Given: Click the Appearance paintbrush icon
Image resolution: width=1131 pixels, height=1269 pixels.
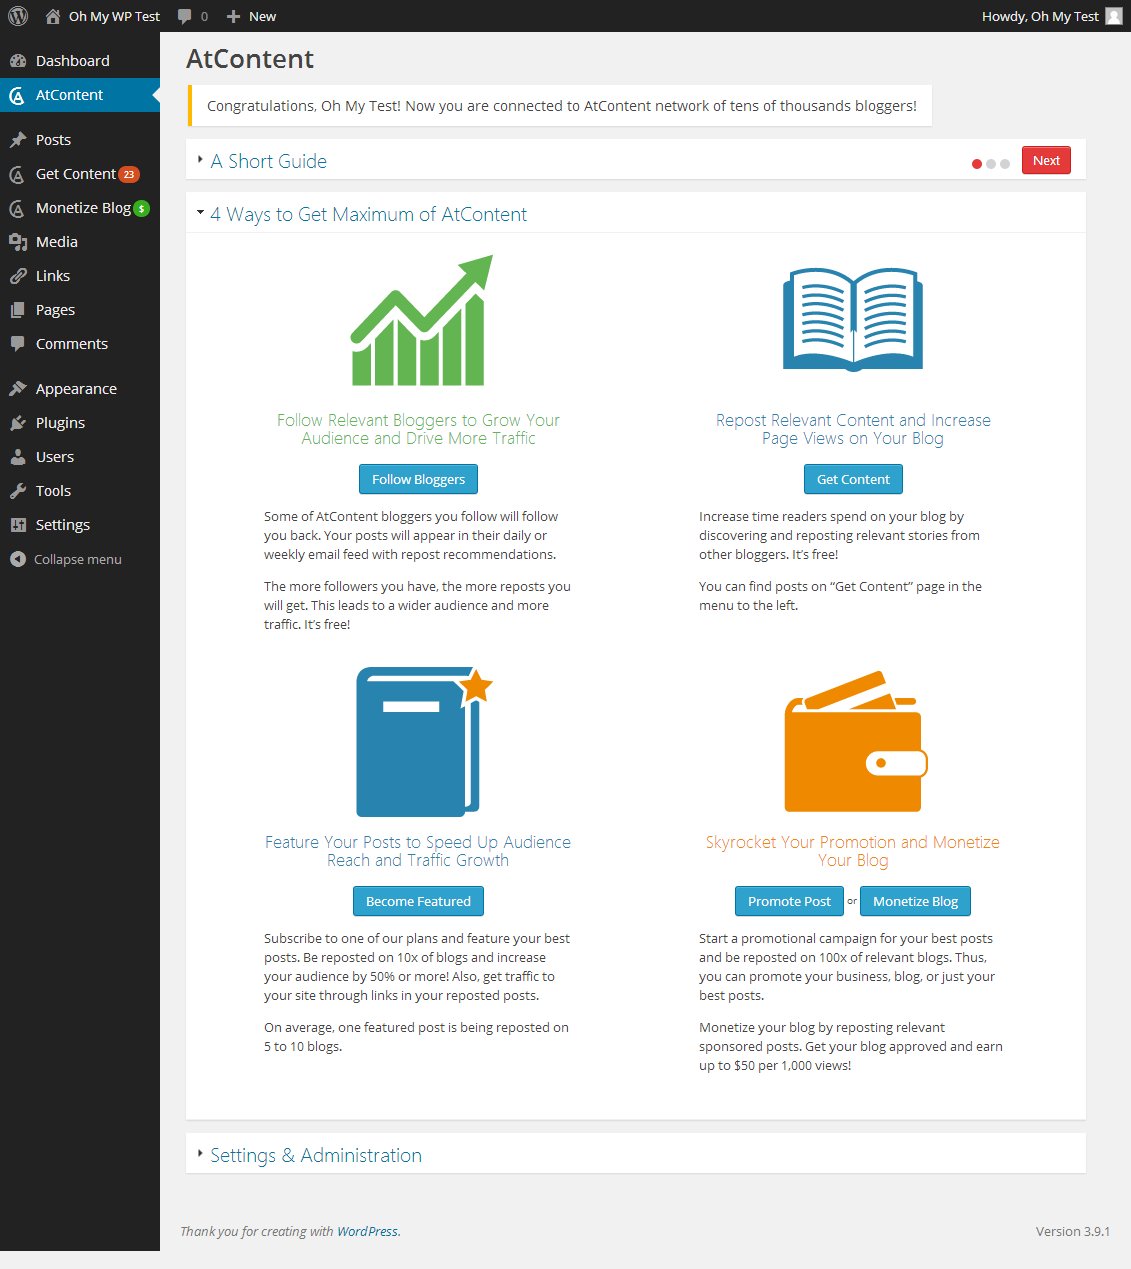Looking at the screenshot, I should (18, 389).
